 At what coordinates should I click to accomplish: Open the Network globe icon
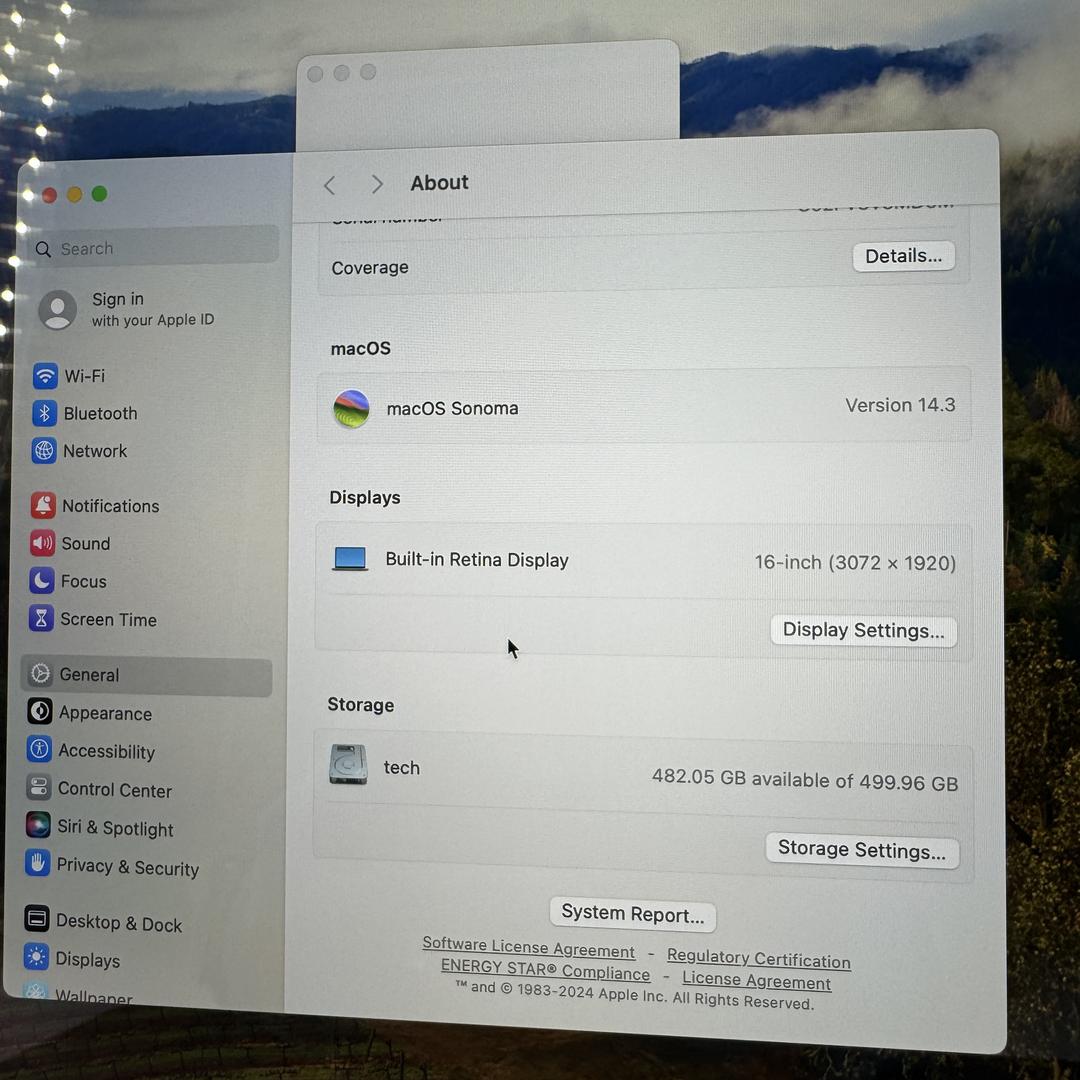click(43, 450)
